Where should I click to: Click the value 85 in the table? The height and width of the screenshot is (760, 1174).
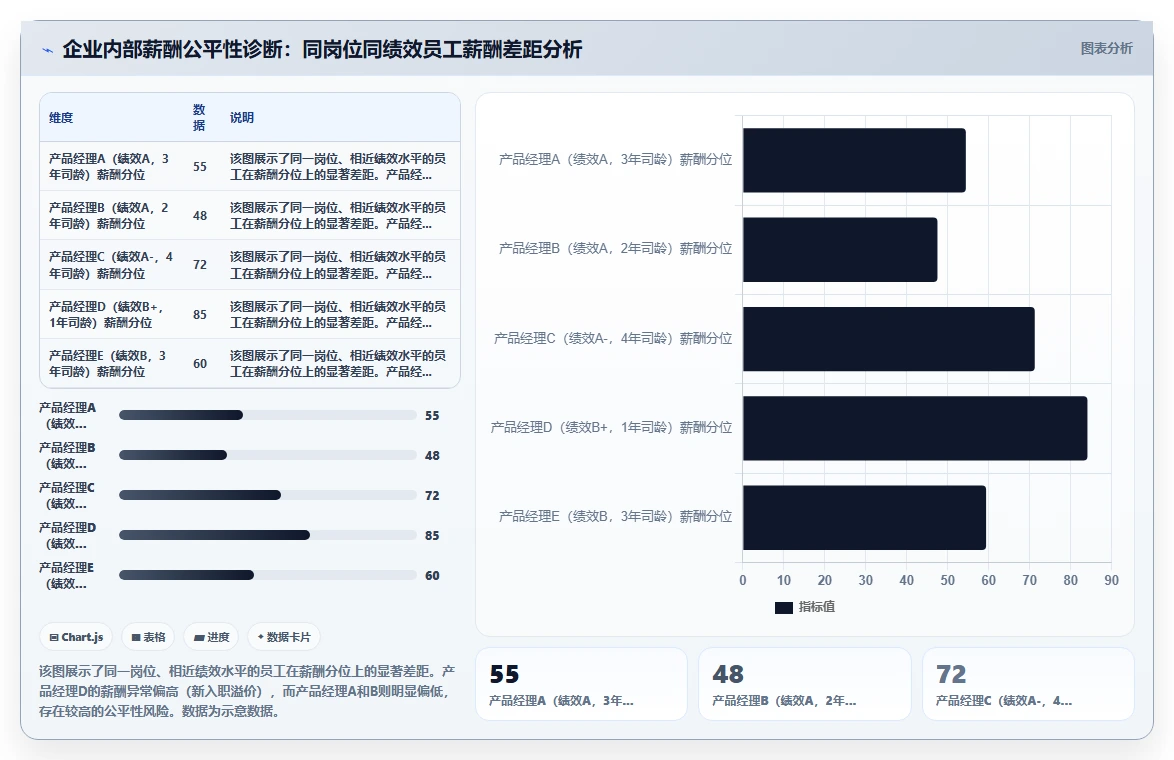click(200, 314)
